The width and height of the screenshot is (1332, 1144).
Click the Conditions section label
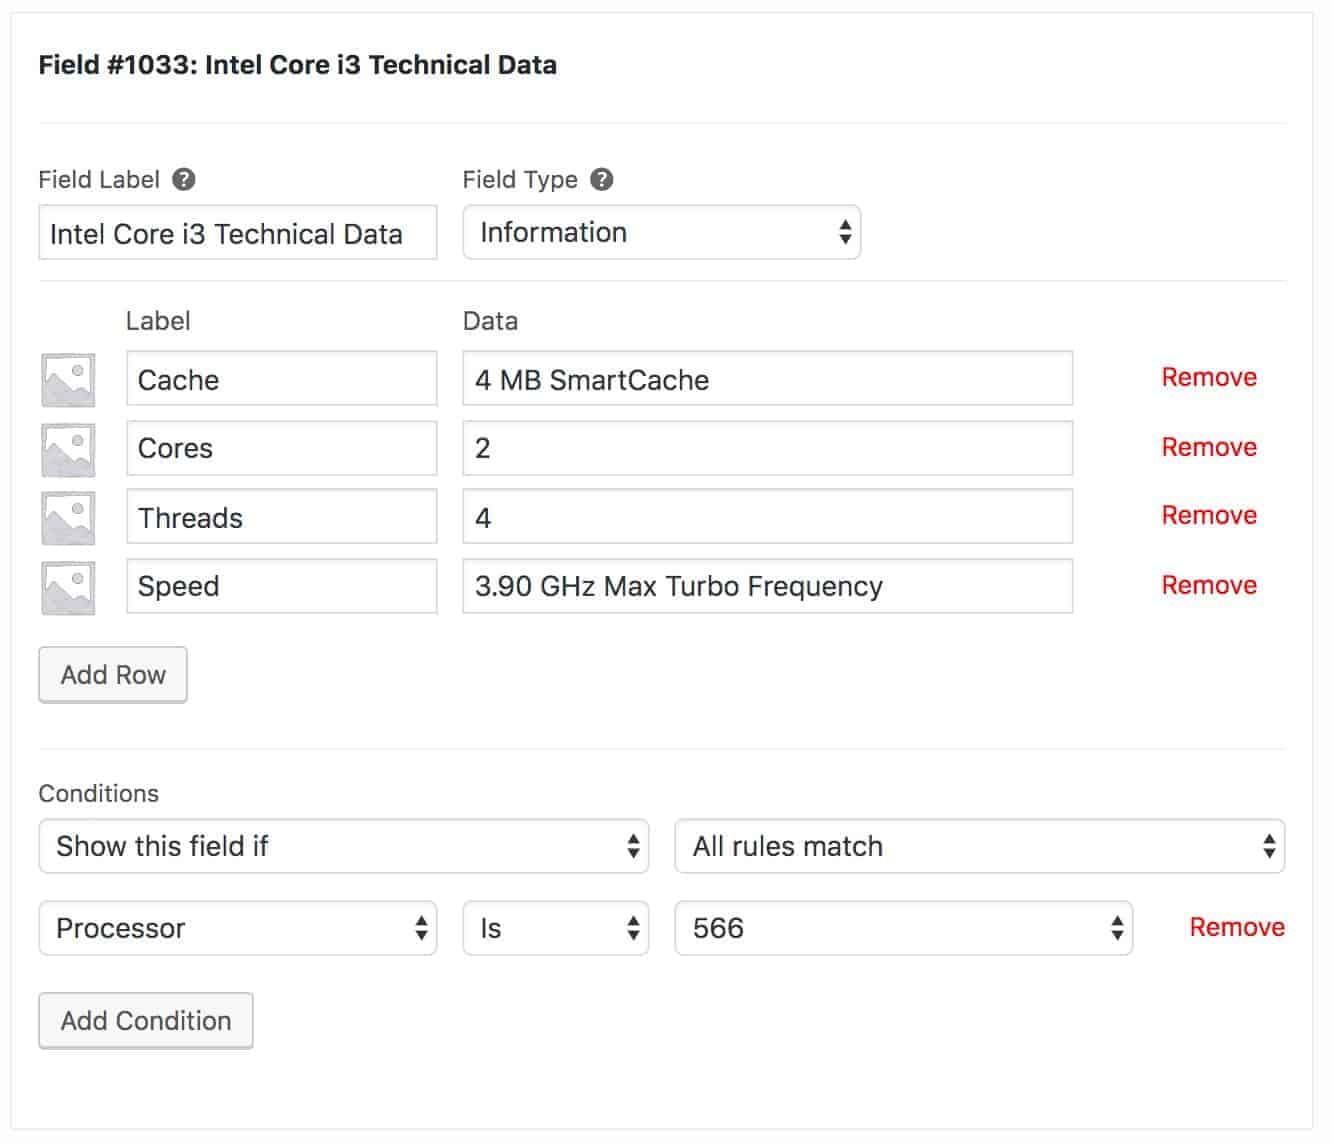tap(99, 793)
